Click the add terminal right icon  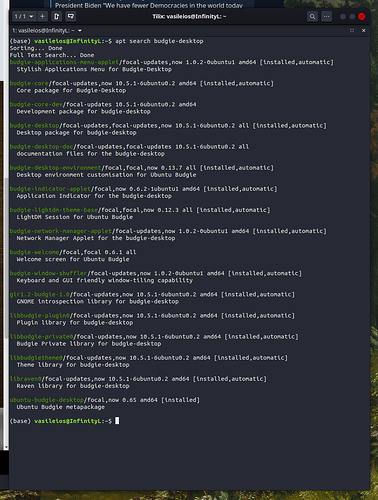pyautogui.click(x=57, y=16)
